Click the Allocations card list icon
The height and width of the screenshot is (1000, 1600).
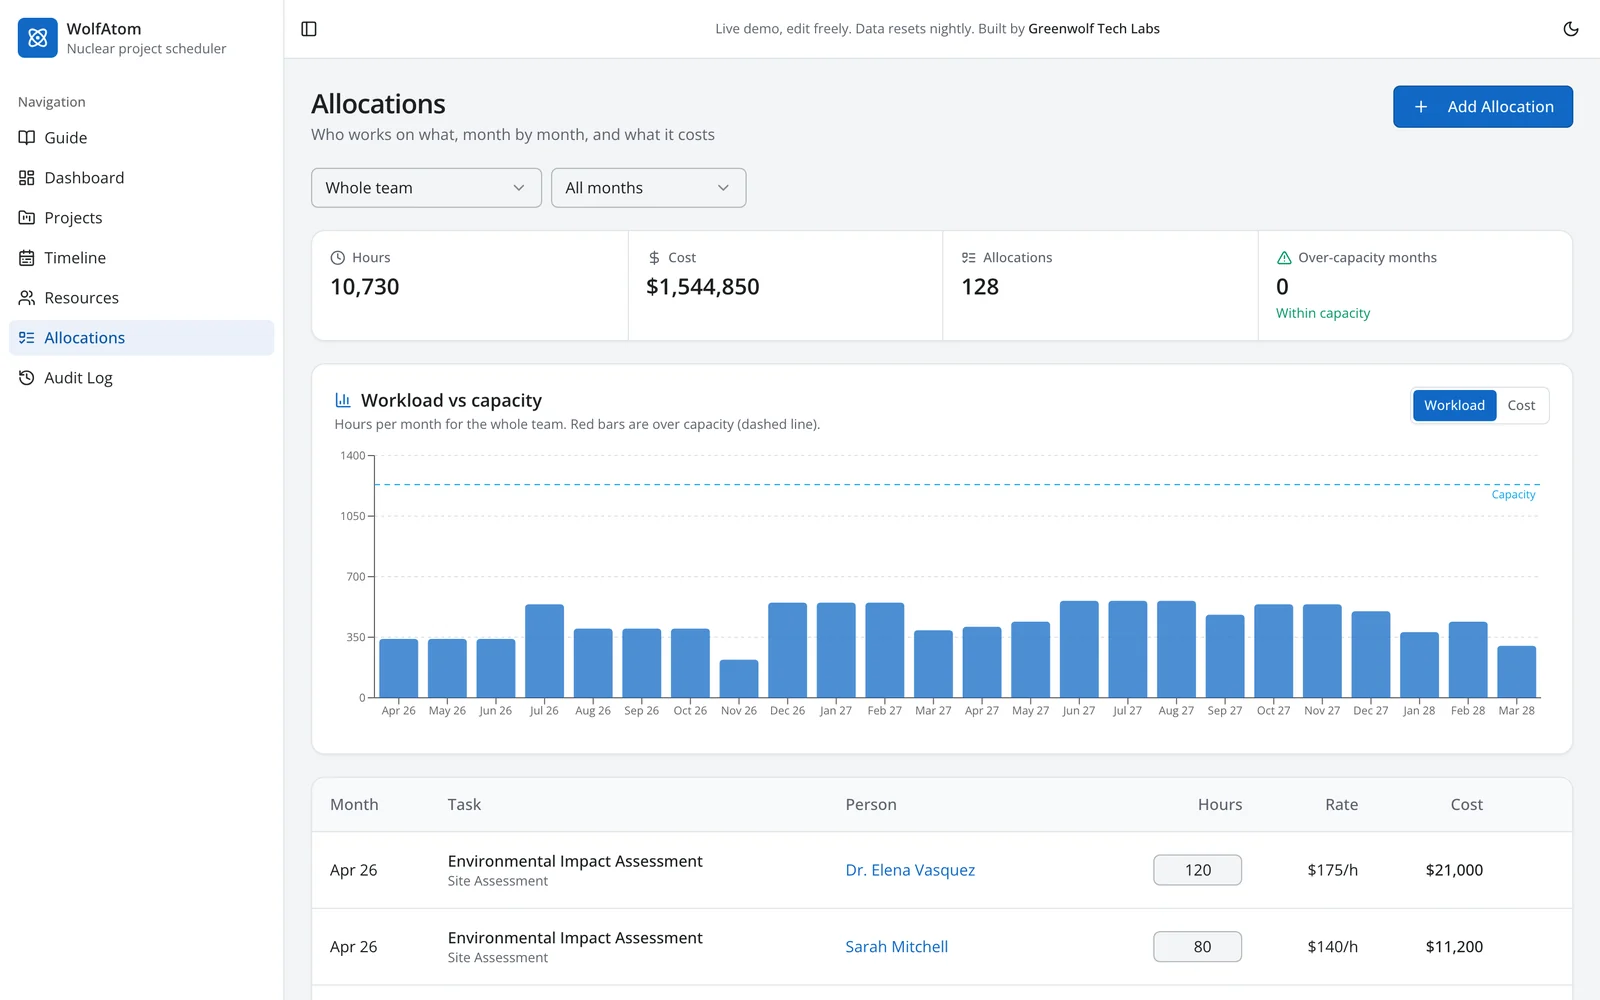pyautogui.click(x=969, y=258)
